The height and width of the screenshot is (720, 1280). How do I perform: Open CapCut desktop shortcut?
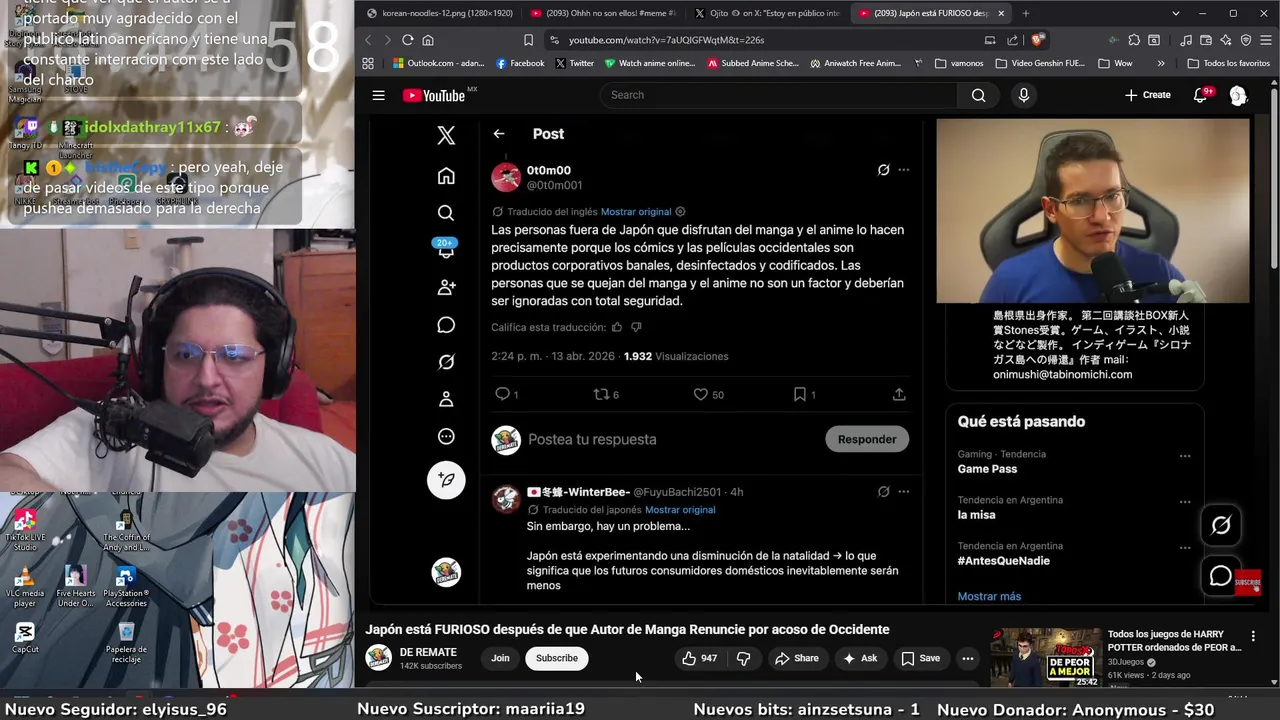tap(25, 637)
